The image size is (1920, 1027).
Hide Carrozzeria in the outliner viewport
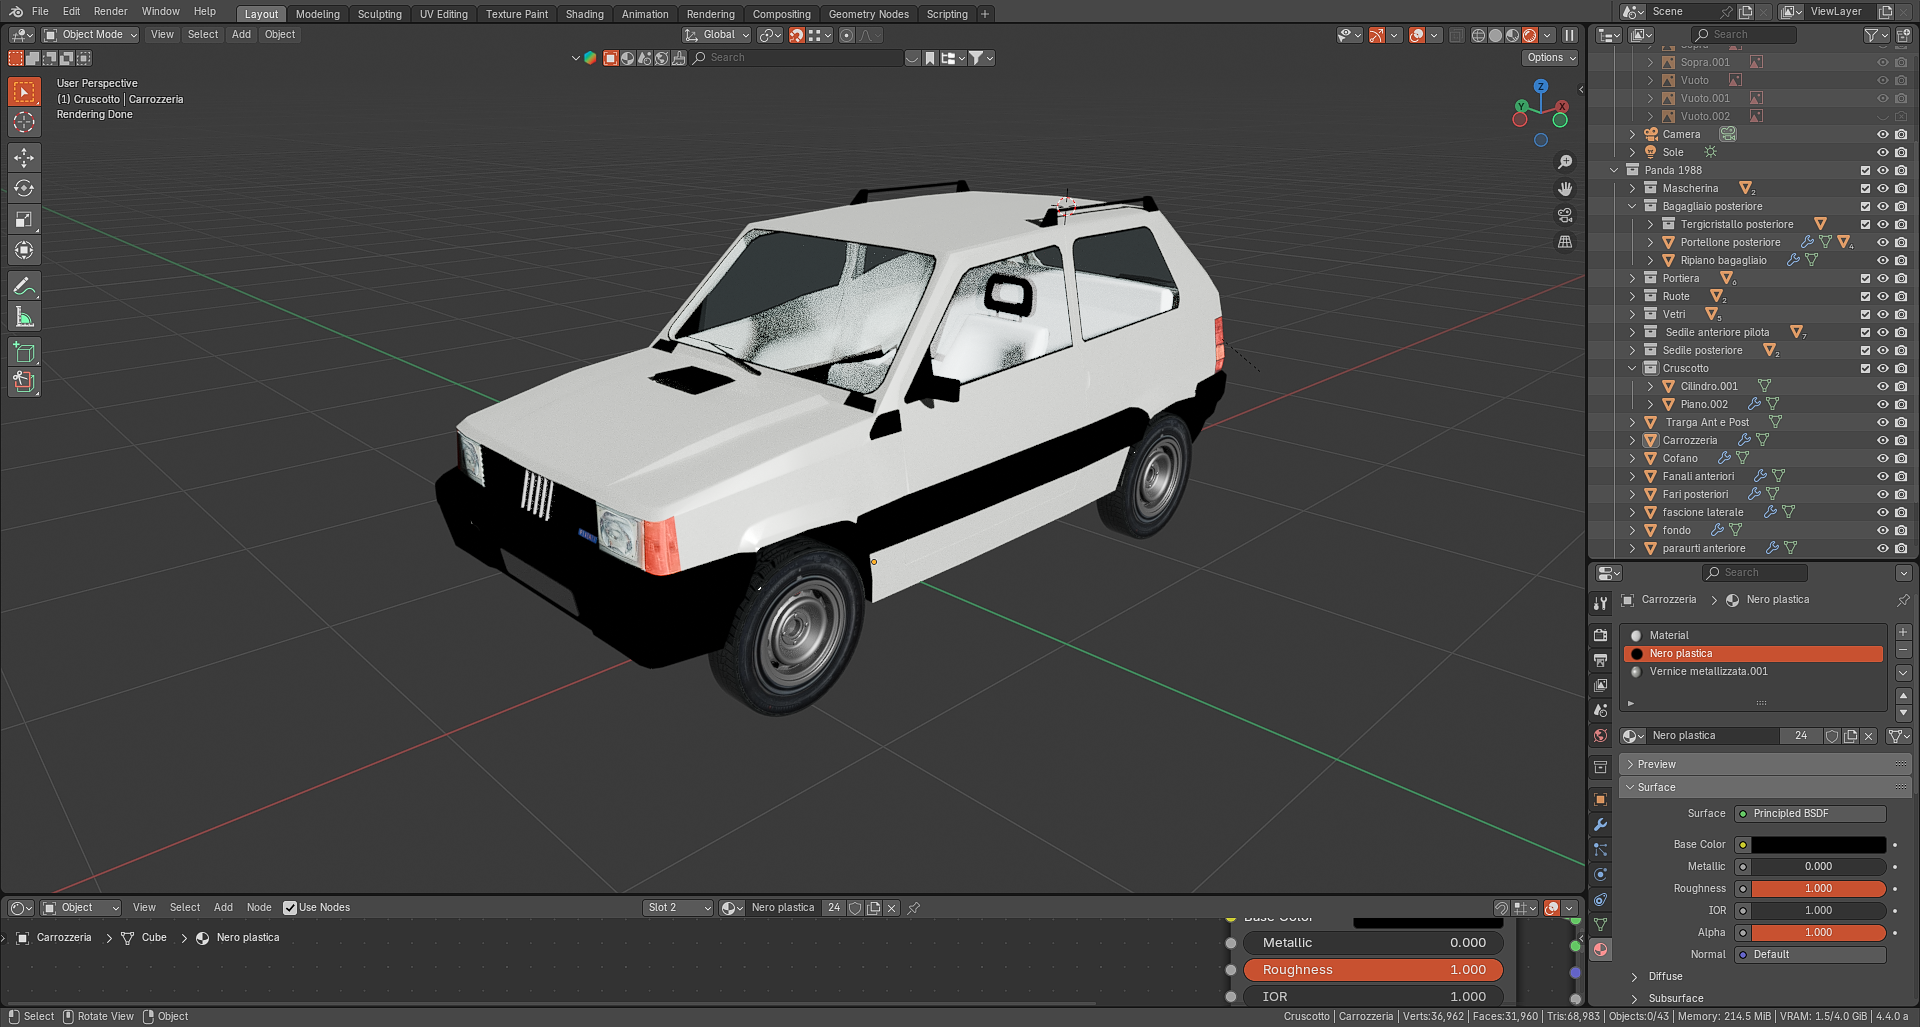point(1883,441)
